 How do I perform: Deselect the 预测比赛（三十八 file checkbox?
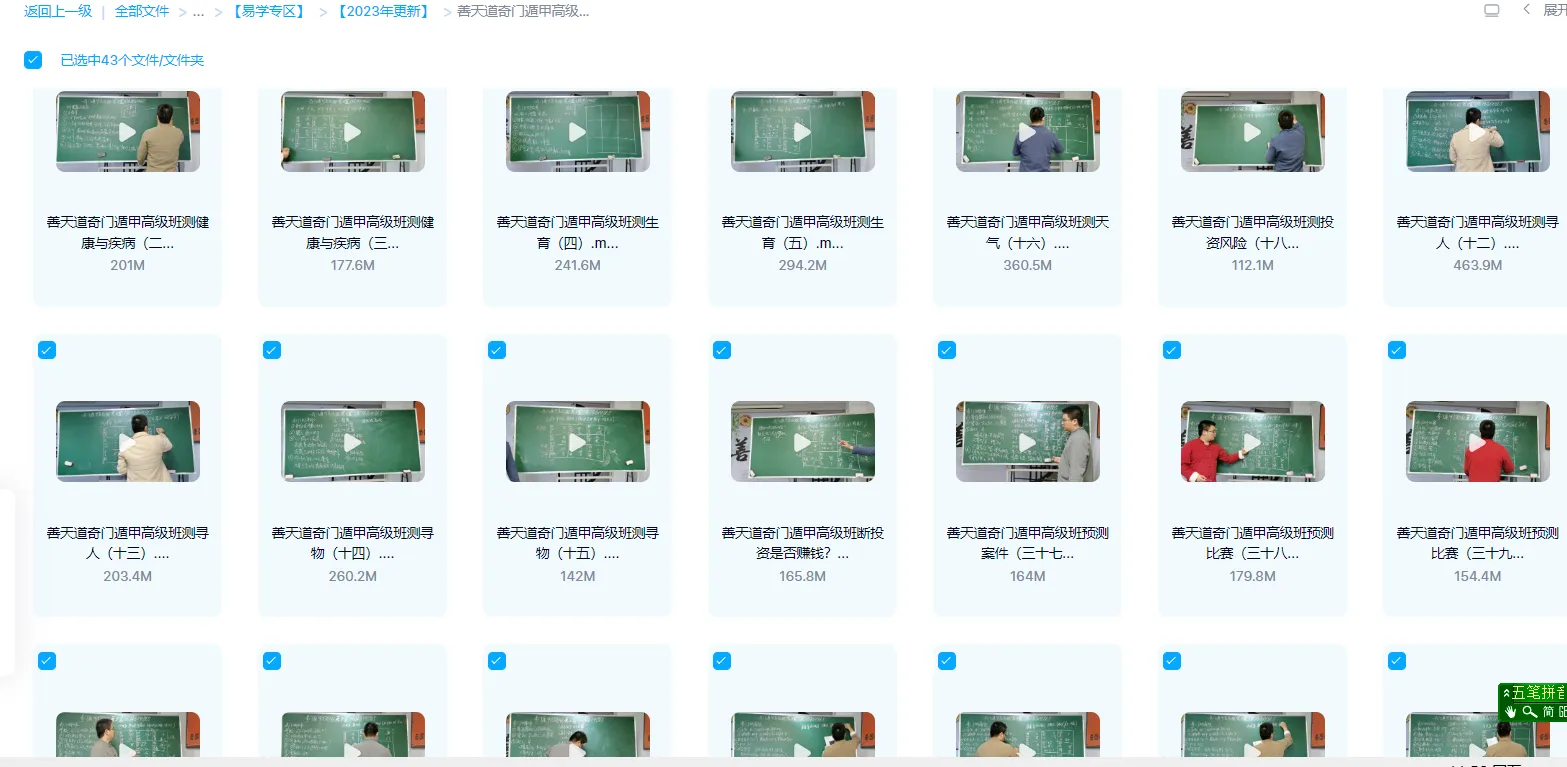tap(1172, 350)
